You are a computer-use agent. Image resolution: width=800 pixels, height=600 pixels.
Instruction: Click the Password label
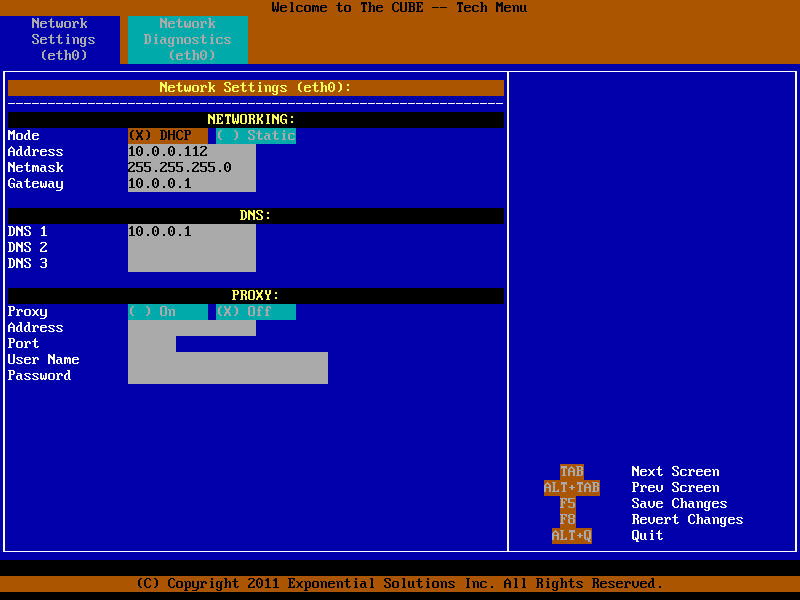point(39,376)
